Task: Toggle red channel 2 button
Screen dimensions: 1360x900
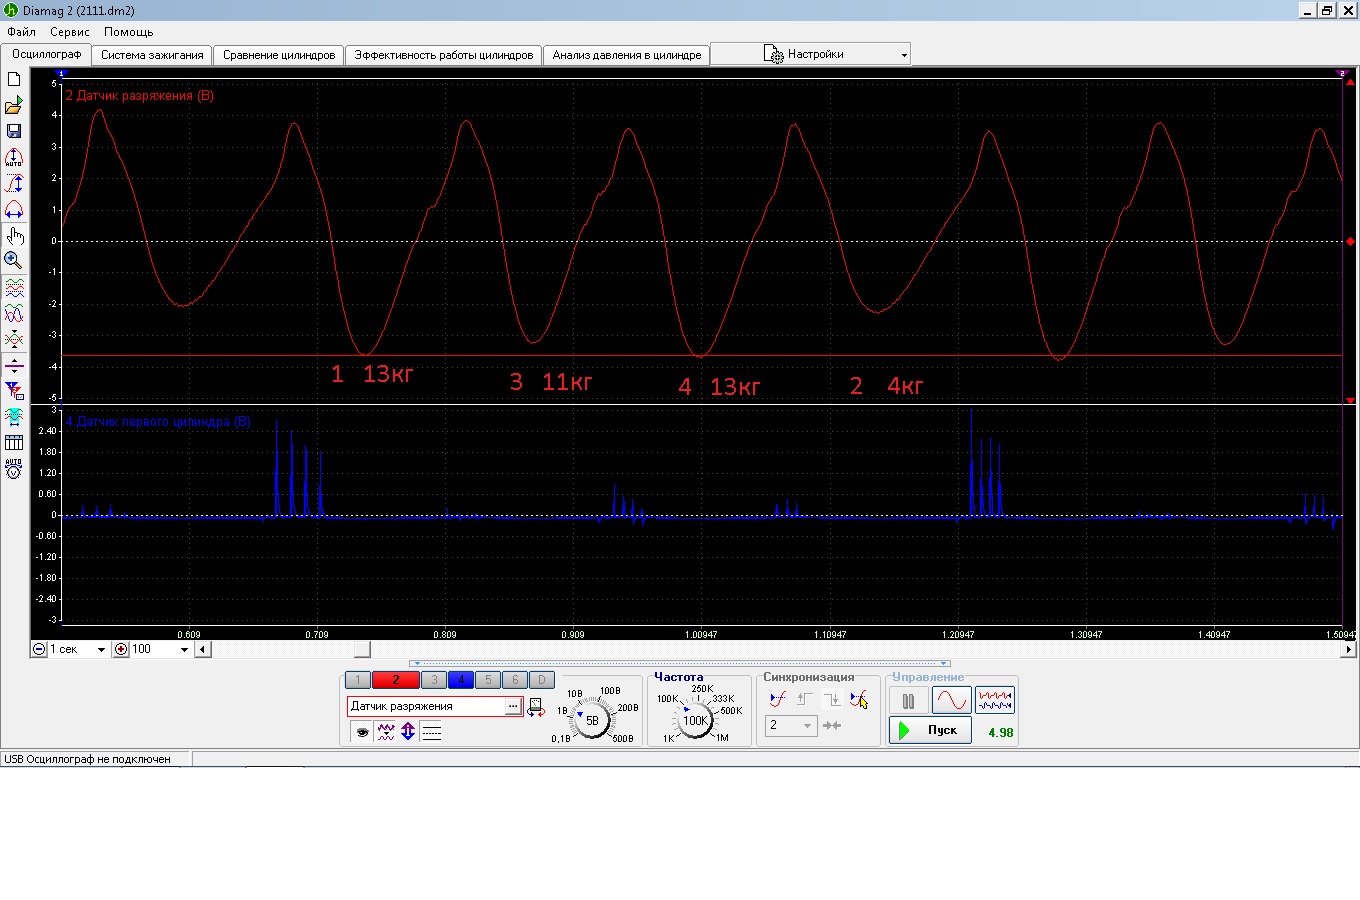Action: tap(396, 680)
